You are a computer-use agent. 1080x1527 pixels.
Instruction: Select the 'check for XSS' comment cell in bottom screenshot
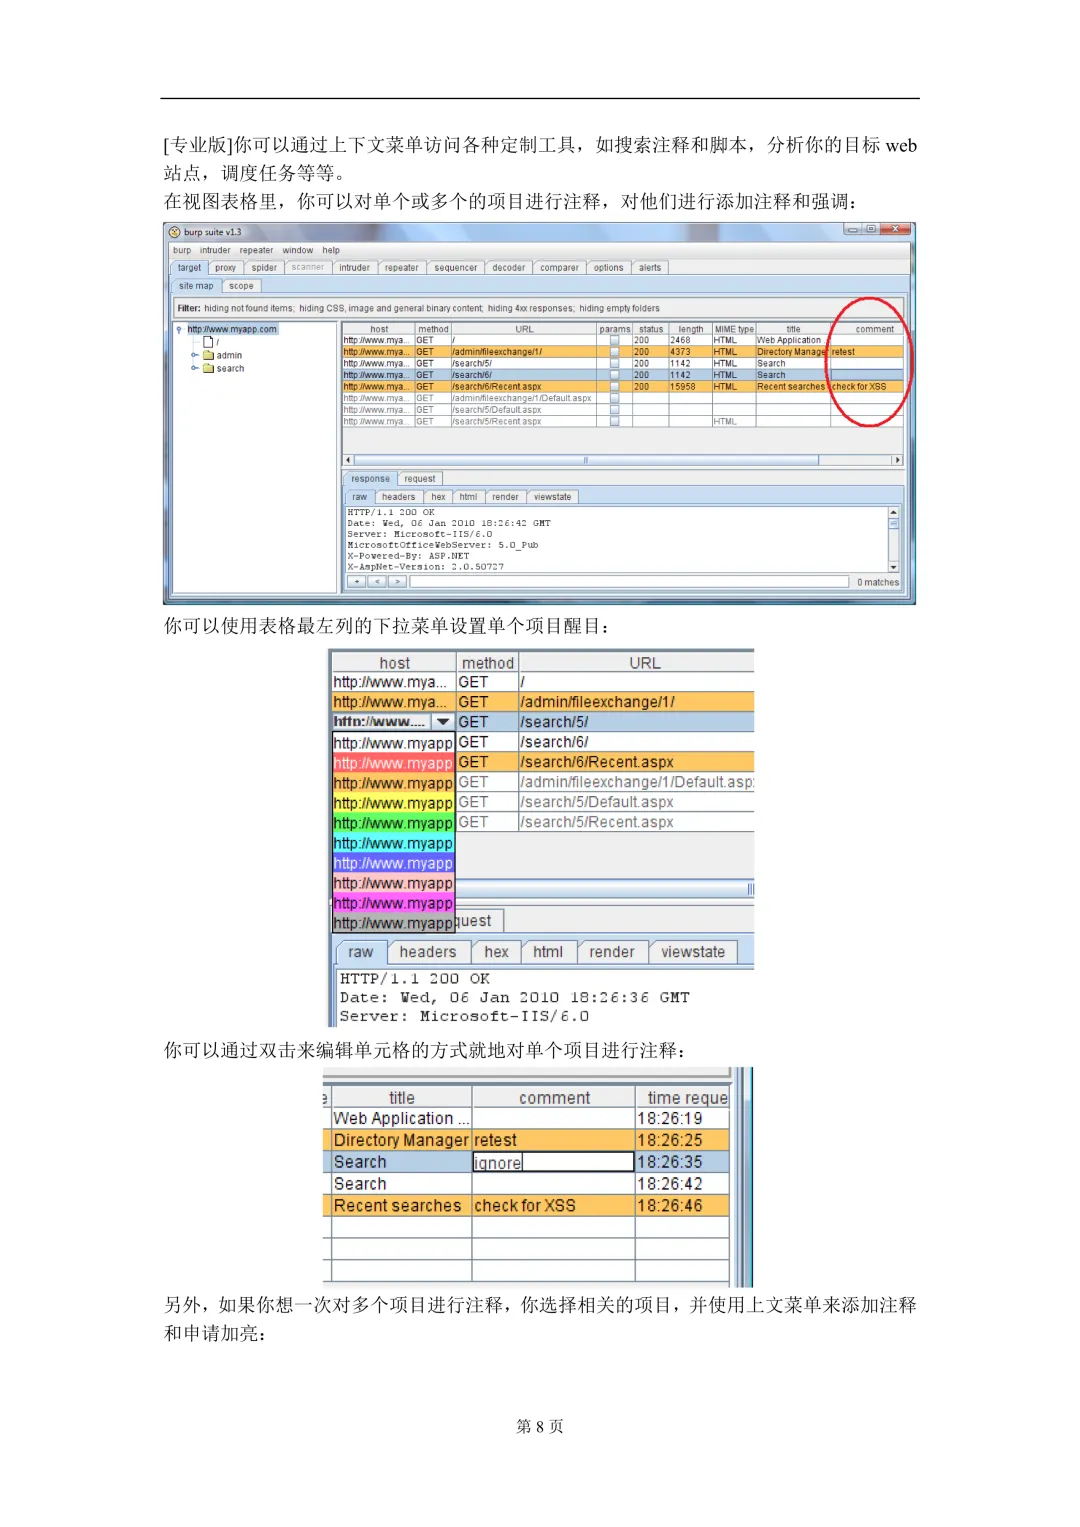(553, 1206)
